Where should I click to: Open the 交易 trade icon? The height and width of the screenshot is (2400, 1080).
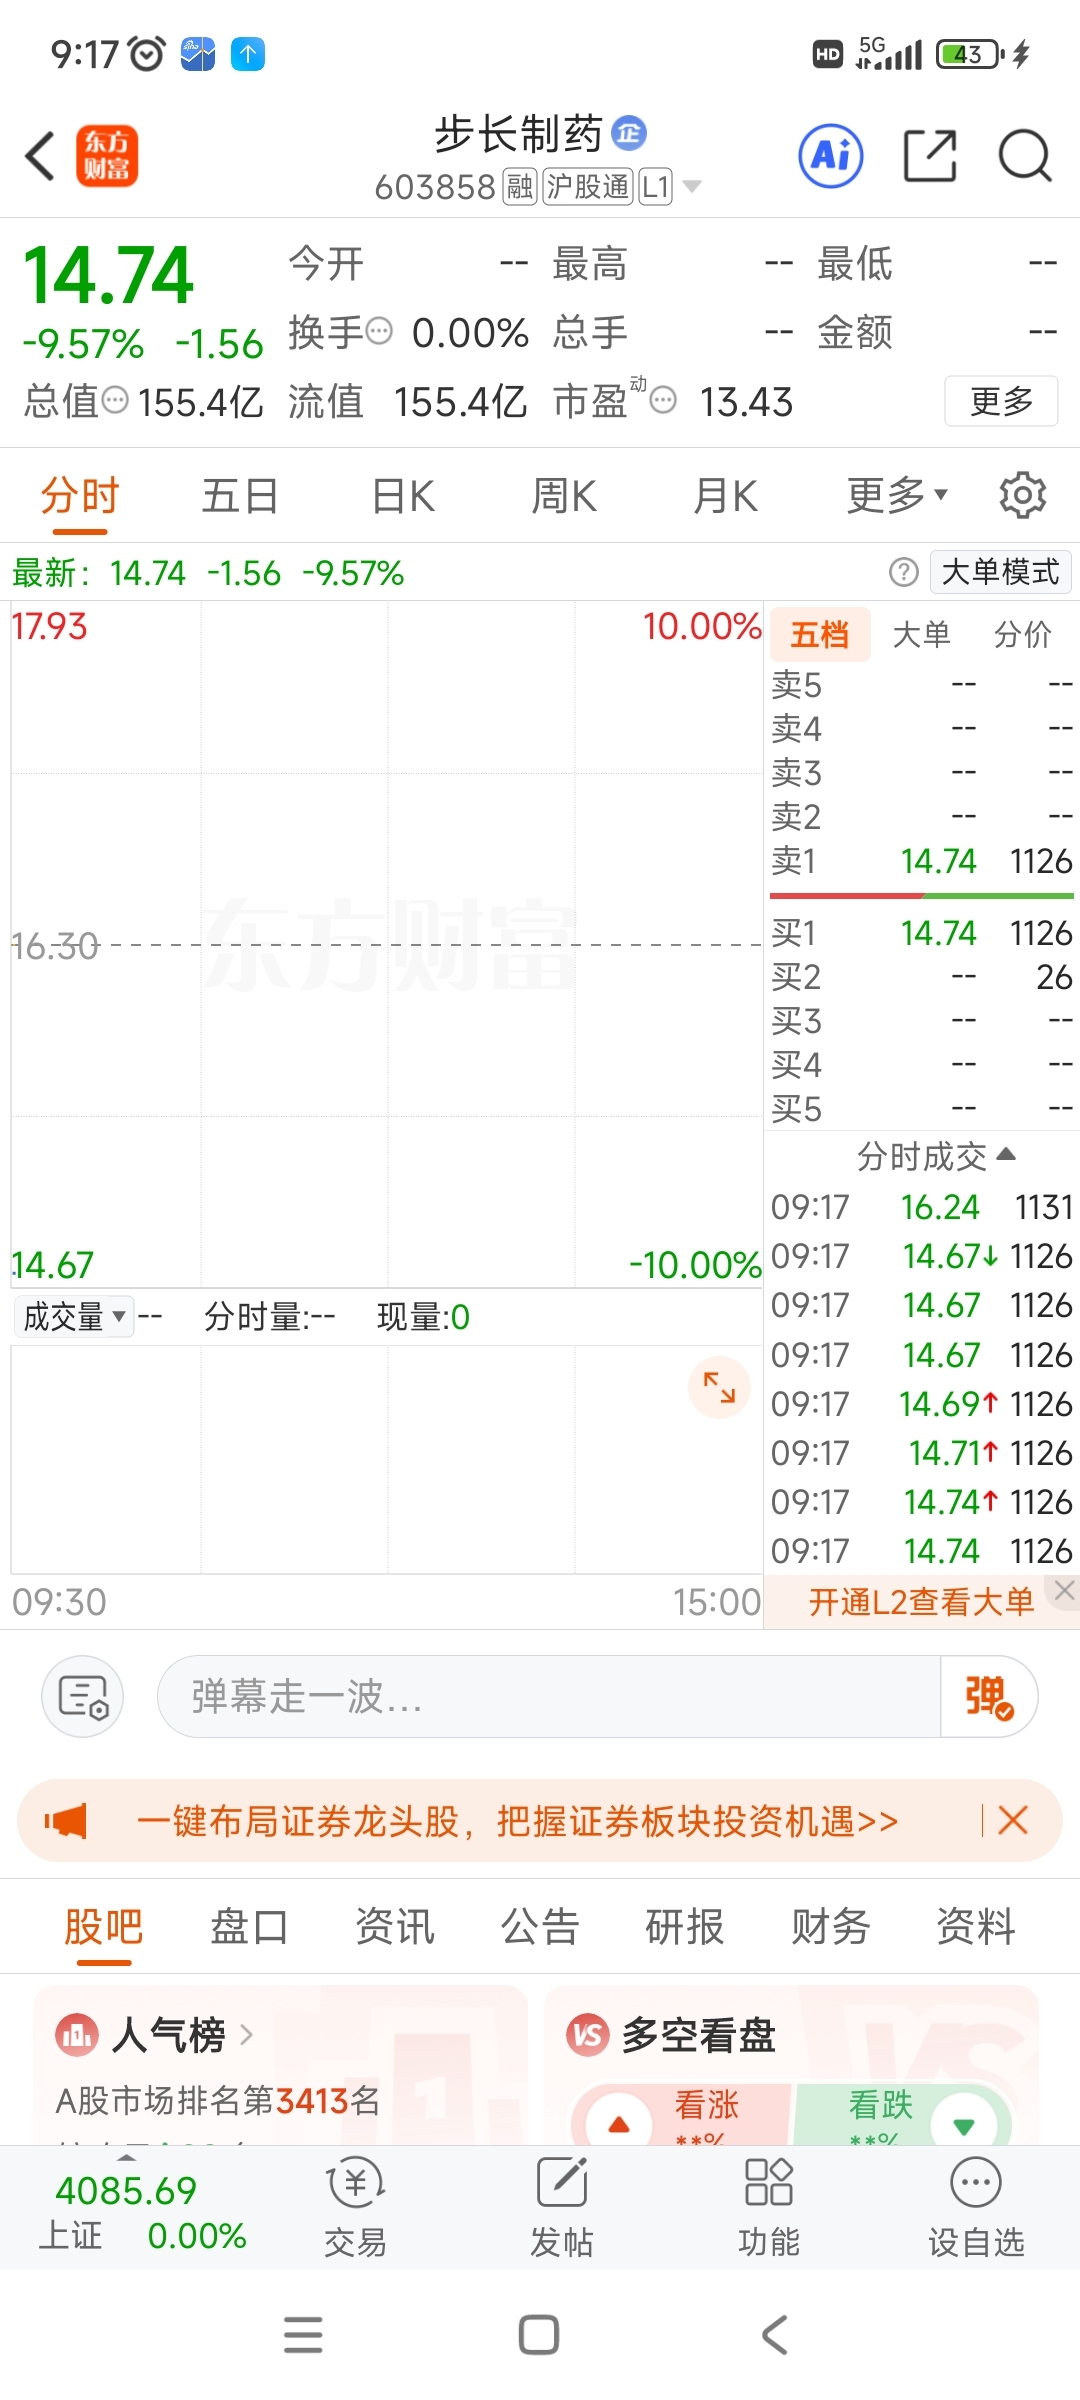pos(355,2208)
